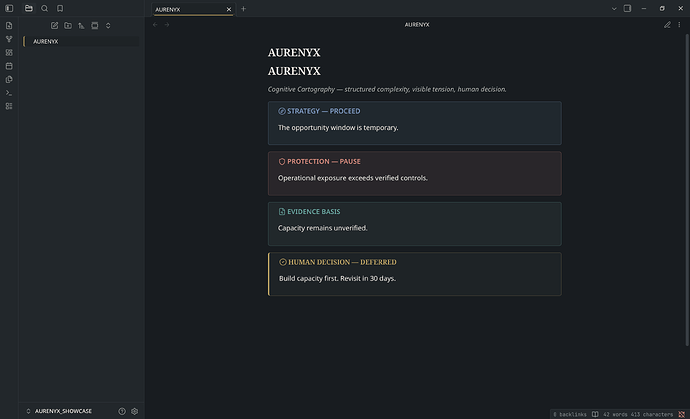
Task: Click the Cognitive Cartography tagline text
Action: pos(387,89)
